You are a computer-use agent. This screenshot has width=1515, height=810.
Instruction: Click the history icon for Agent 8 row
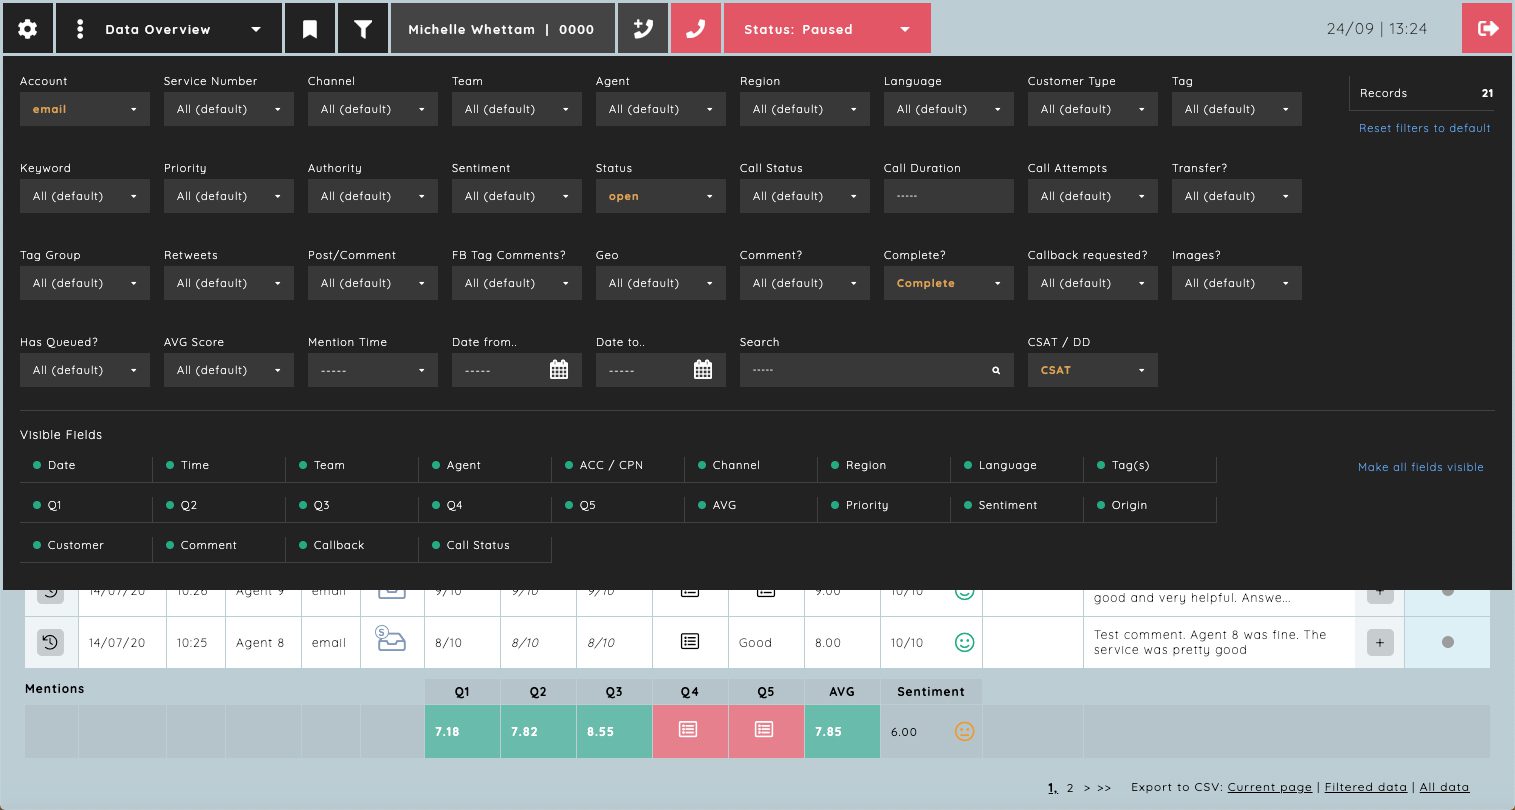point(50,642)
